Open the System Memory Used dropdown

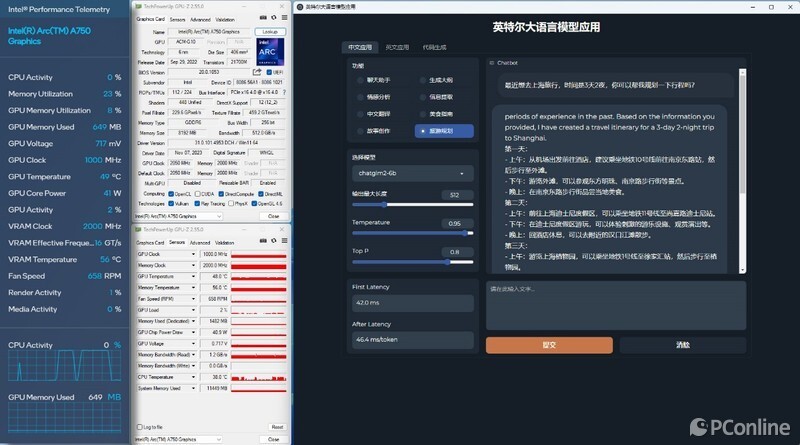(193, 388)
